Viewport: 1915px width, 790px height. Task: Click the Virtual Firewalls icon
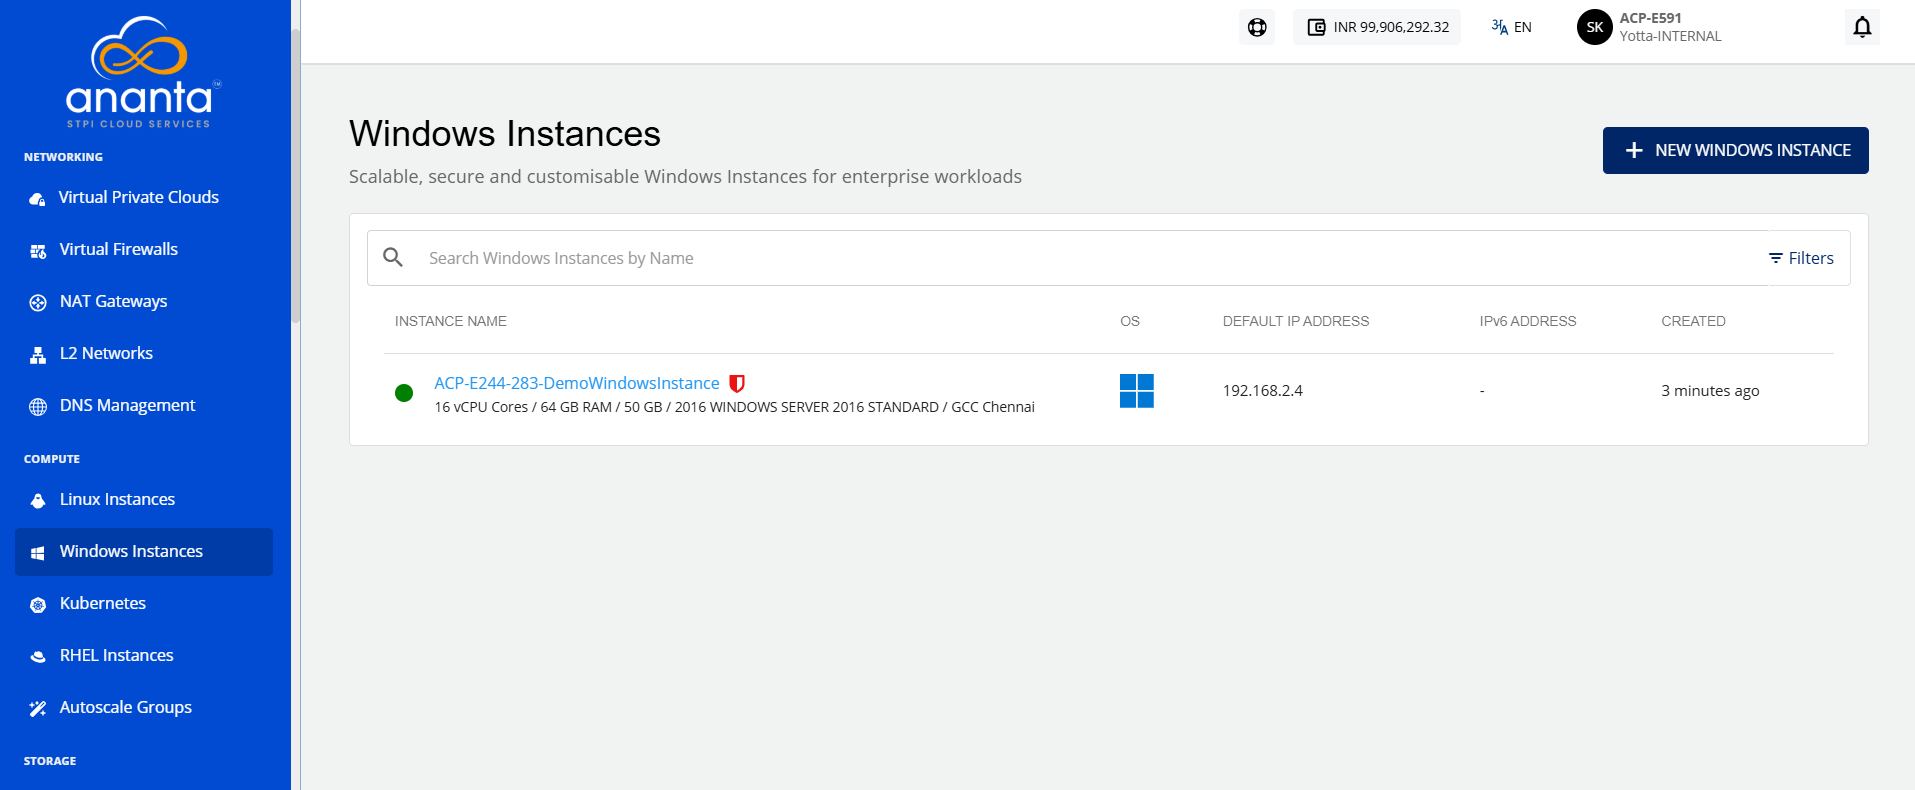[38, 250]
